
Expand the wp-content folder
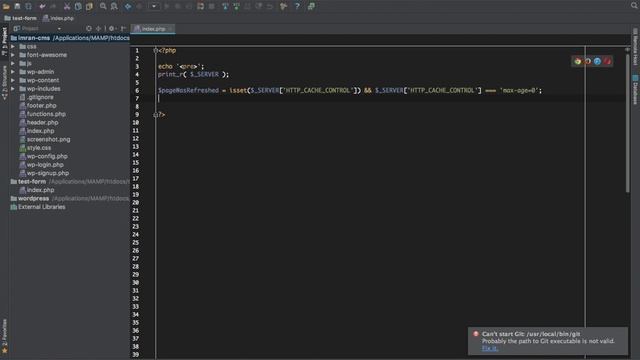[x=13, y=80]
